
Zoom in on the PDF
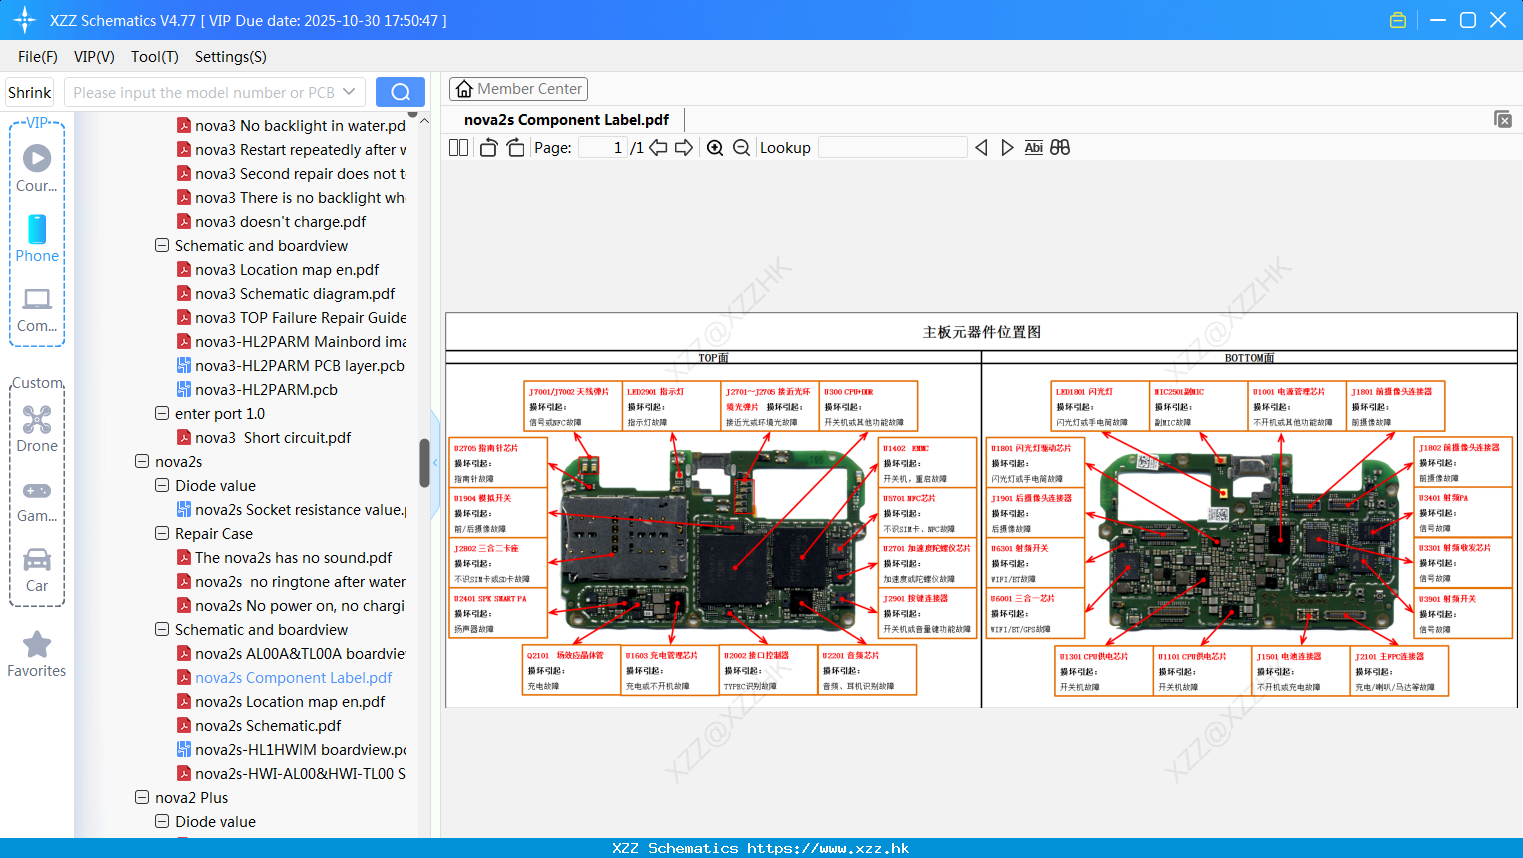tap(715, 148)
